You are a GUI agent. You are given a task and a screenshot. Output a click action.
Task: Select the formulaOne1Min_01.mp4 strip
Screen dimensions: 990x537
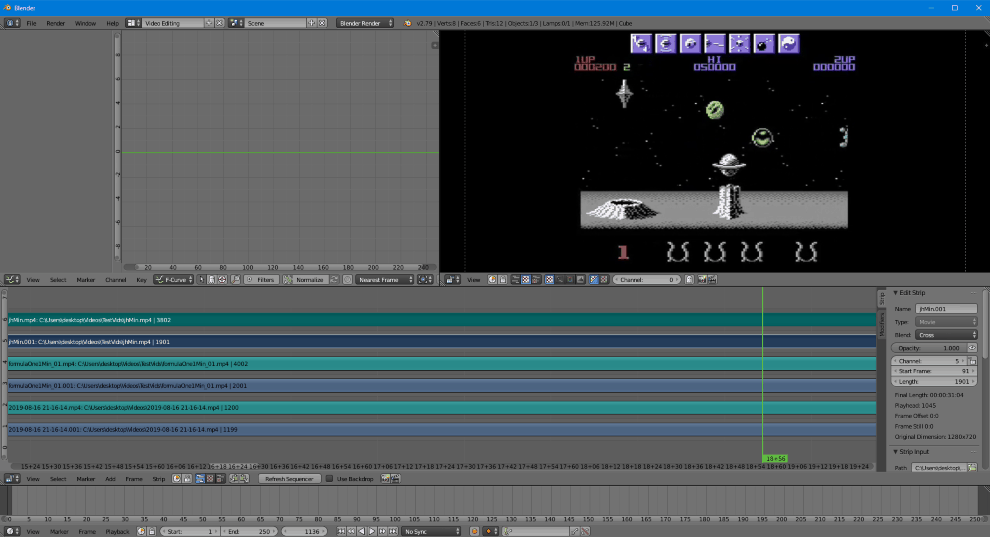[x=441, y=363]
